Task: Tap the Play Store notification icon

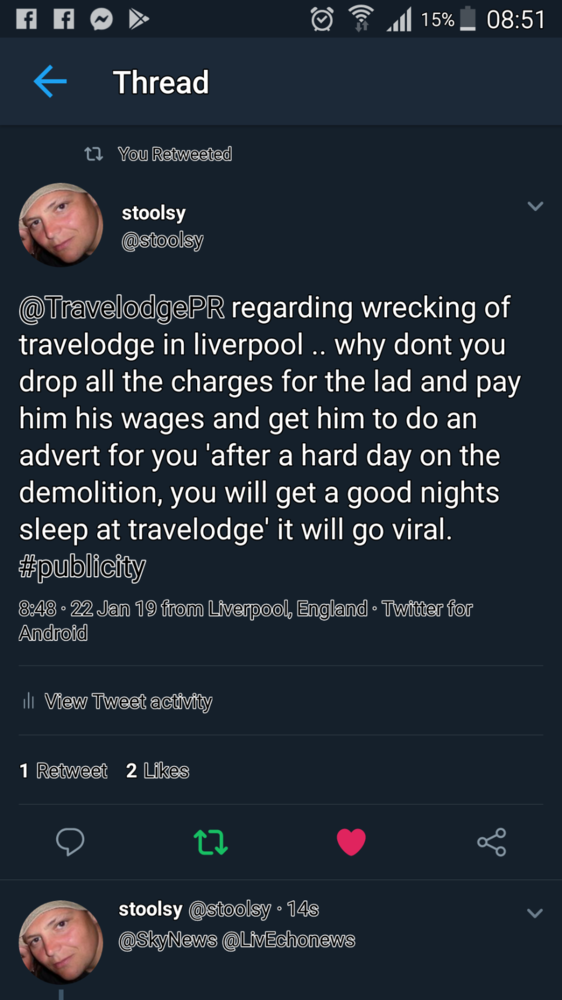Action: pos(138,20)
